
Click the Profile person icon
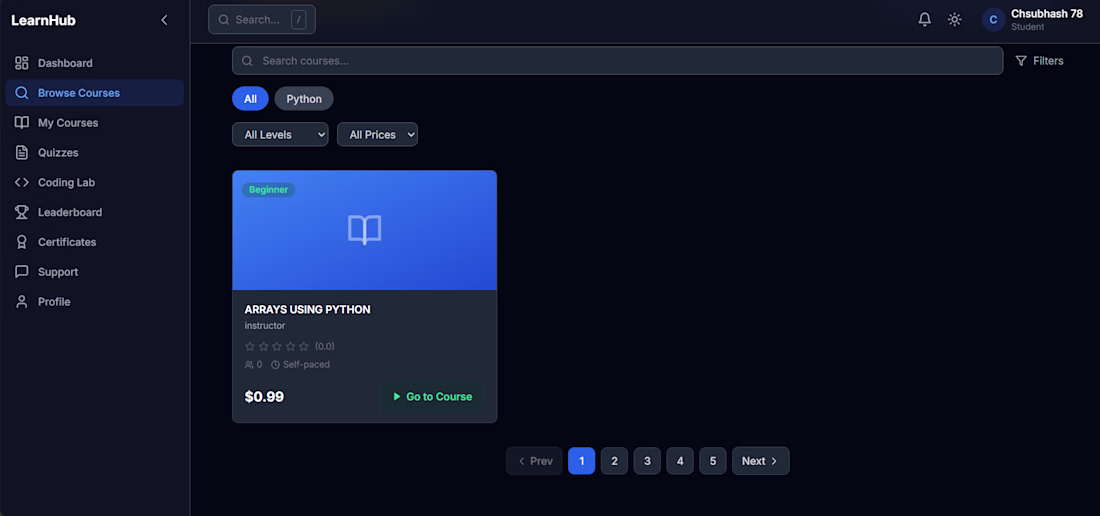coord(22,301)
